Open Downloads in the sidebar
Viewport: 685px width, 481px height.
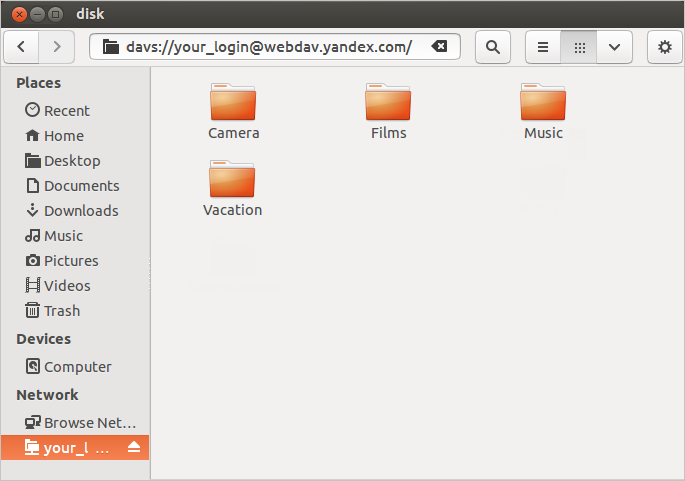[x=75, y=211]
